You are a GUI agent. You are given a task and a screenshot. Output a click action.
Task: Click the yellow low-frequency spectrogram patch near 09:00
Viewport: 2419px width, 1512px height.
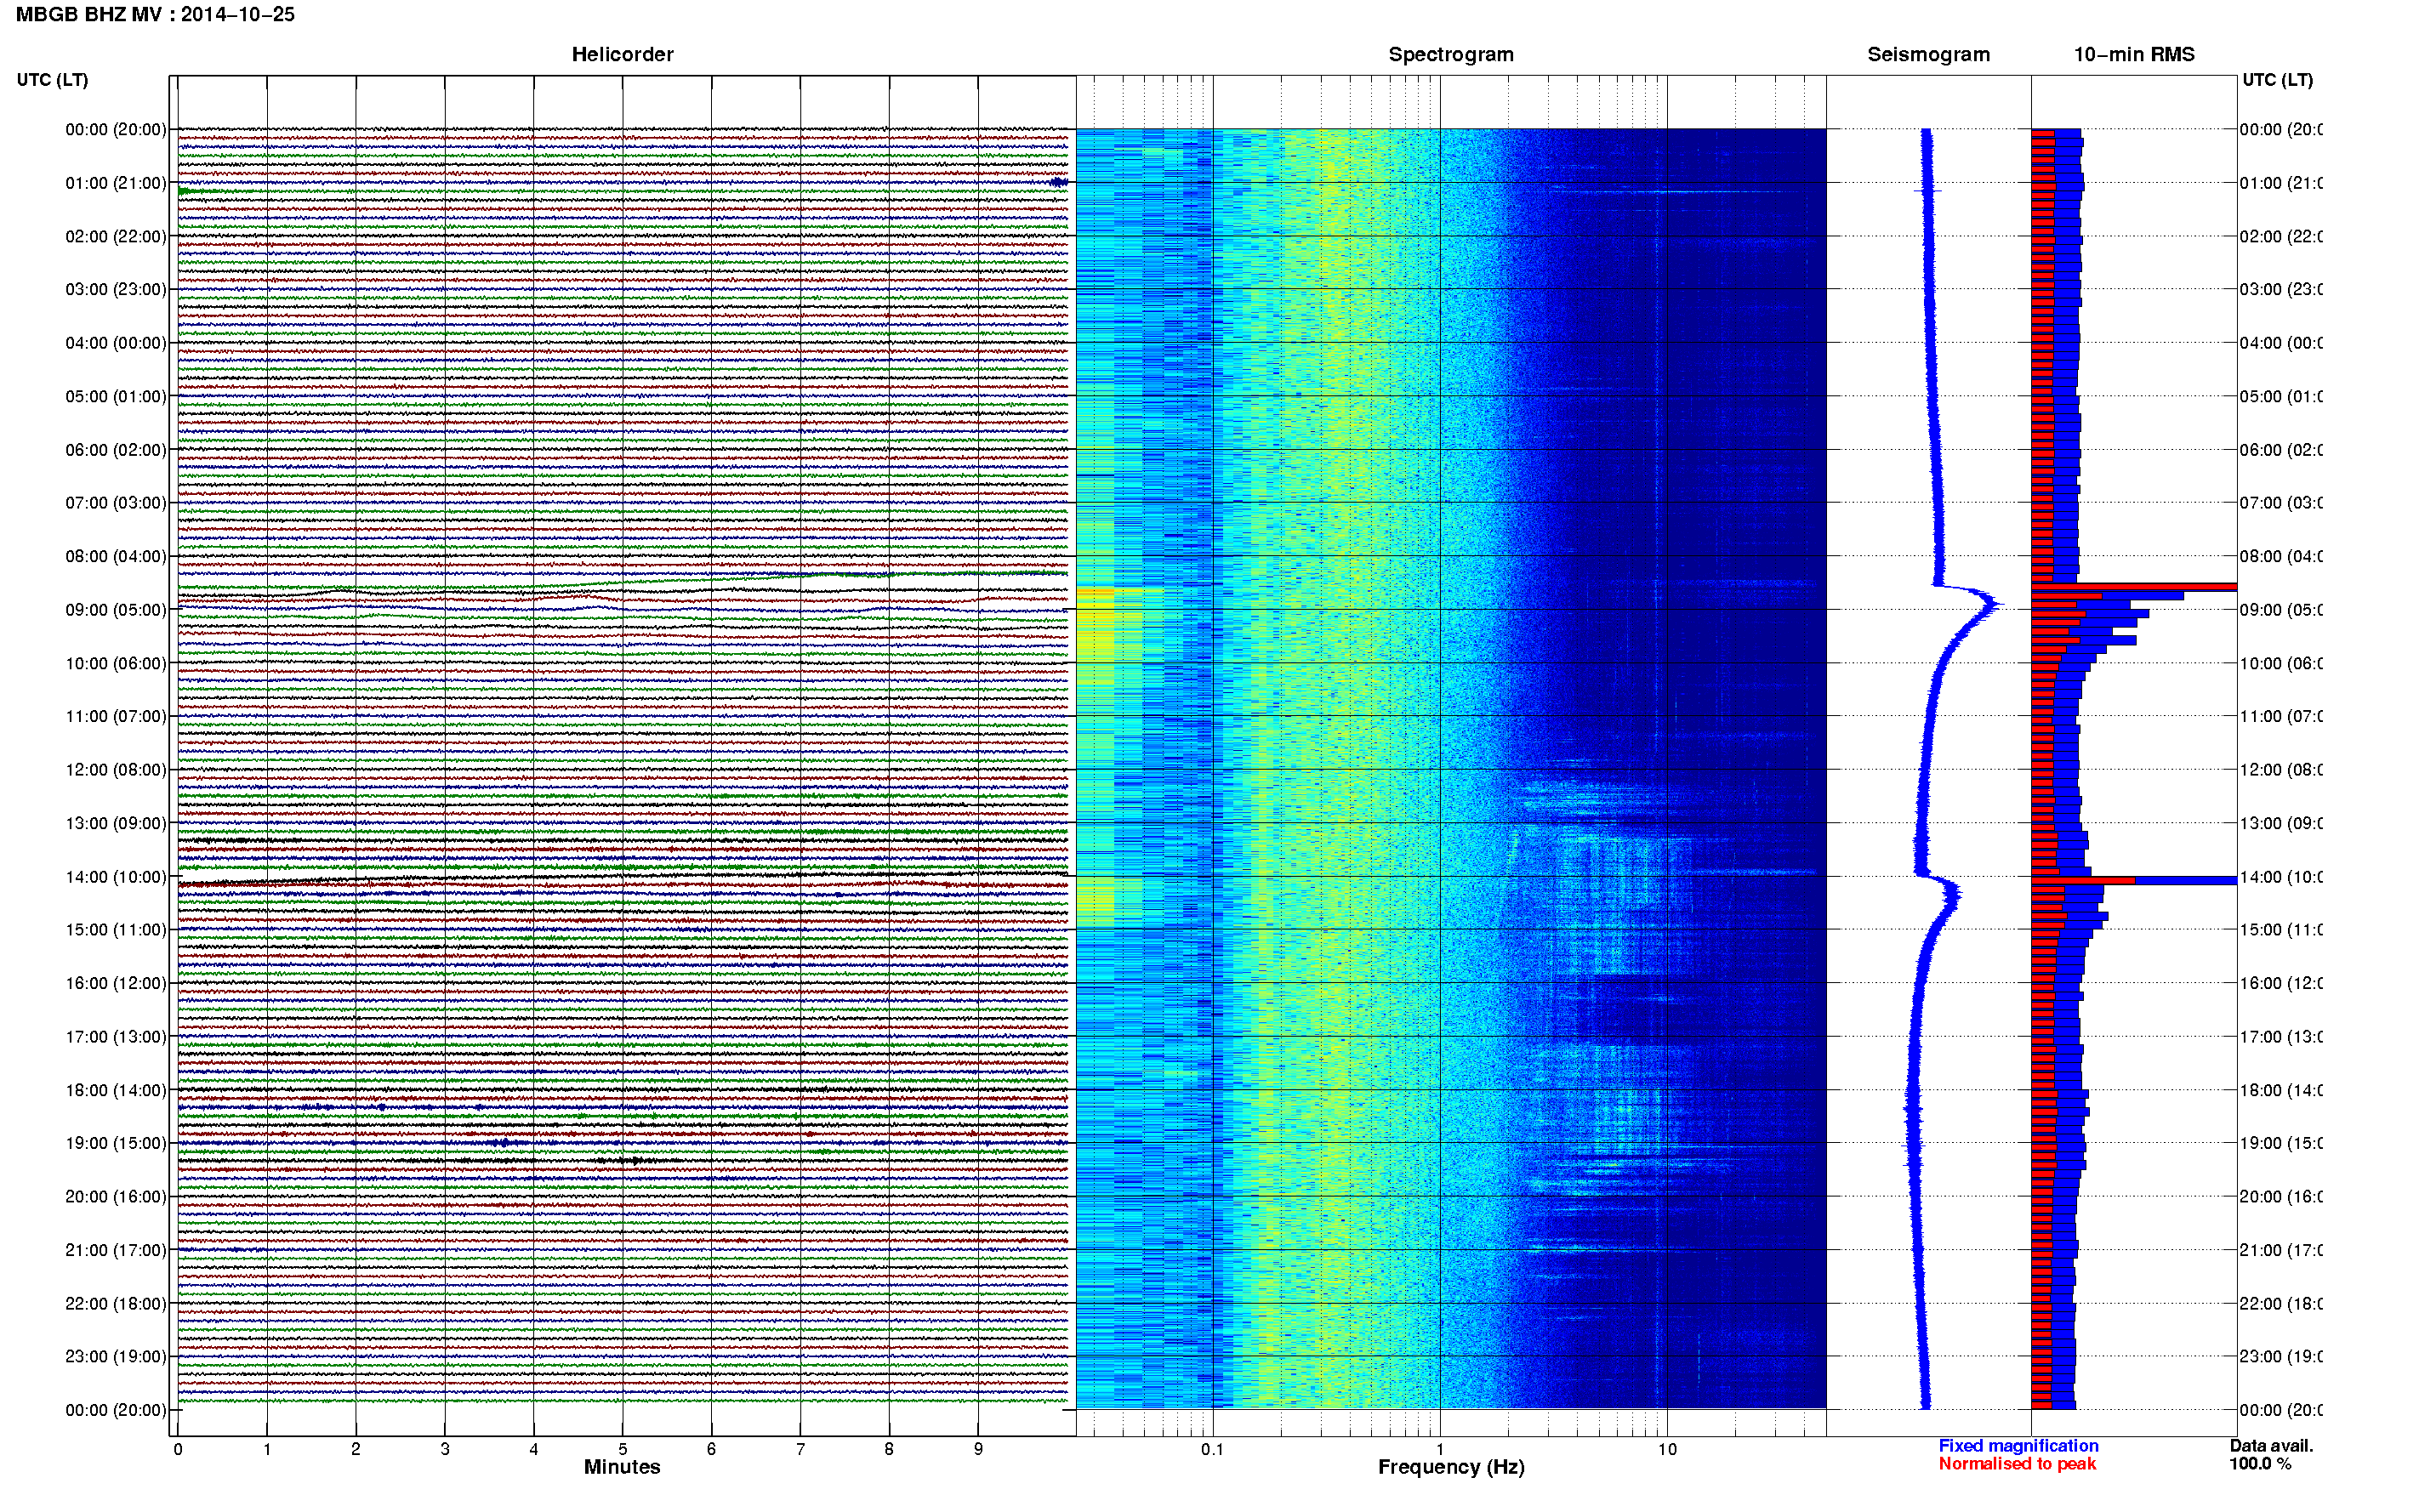click(1095, 625)
